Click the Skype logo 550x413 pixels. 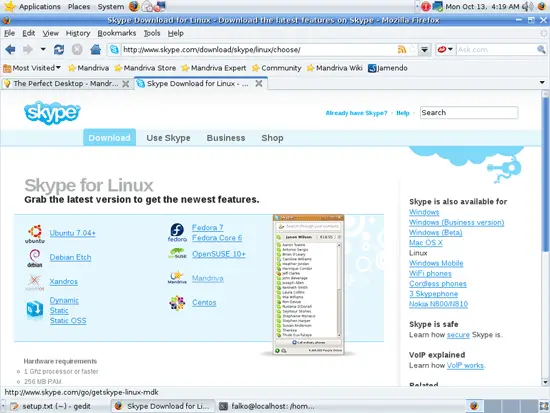pos(52,113)
